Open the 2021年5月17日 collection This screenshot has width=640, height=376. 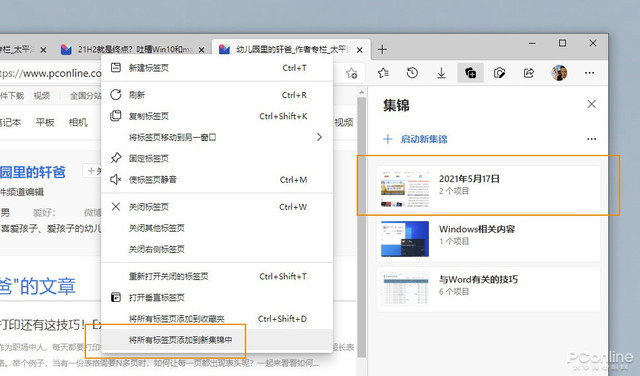click(x=489, y=189)
